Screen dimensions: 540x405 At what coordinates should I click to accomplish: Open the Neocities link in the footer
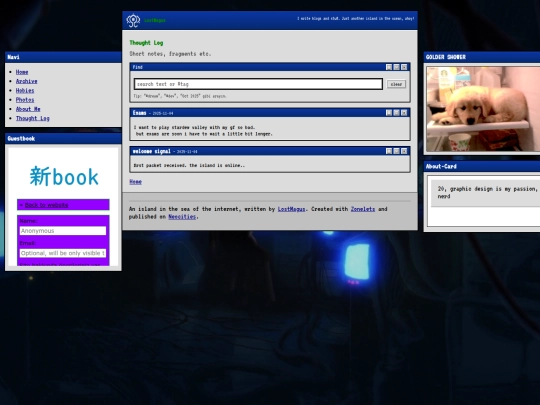tap(182, 217)
